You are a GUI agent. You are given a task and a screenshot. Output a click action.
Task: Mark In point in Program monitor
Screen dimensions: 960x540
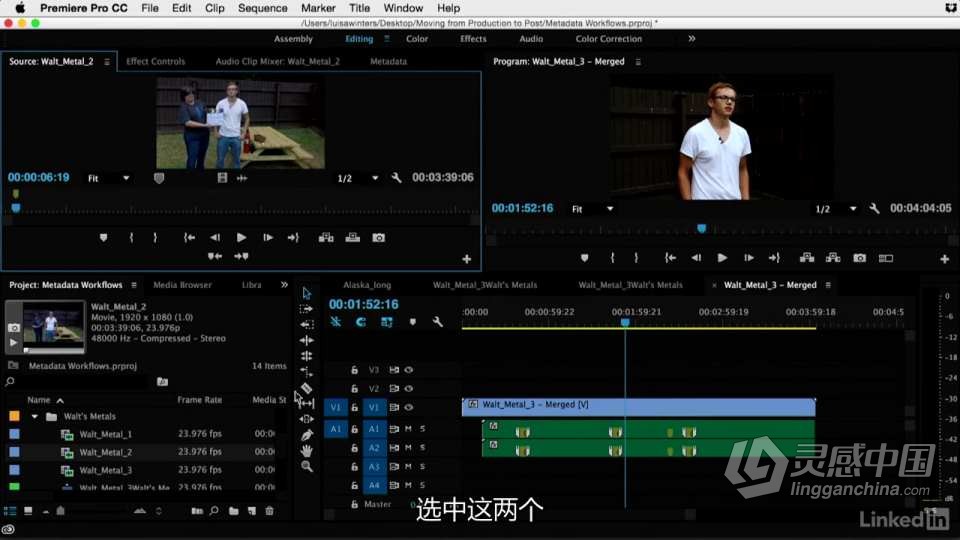point(612,258)
